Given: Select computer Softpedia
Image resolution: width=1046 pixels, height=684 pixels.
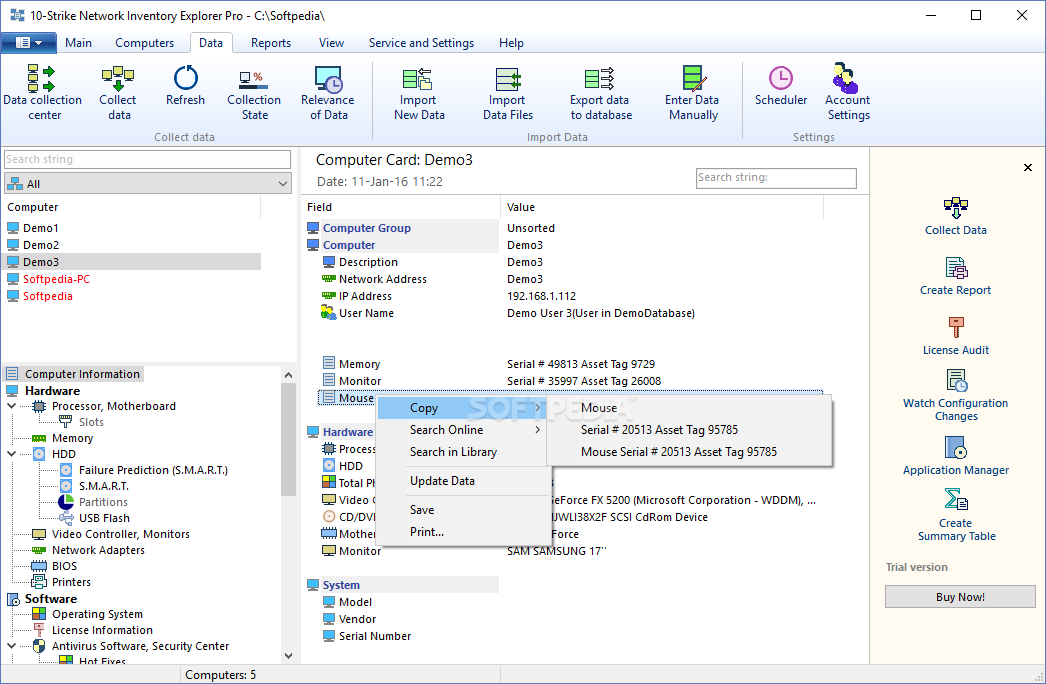Looking at the screenshot, I should pos(47,296).
